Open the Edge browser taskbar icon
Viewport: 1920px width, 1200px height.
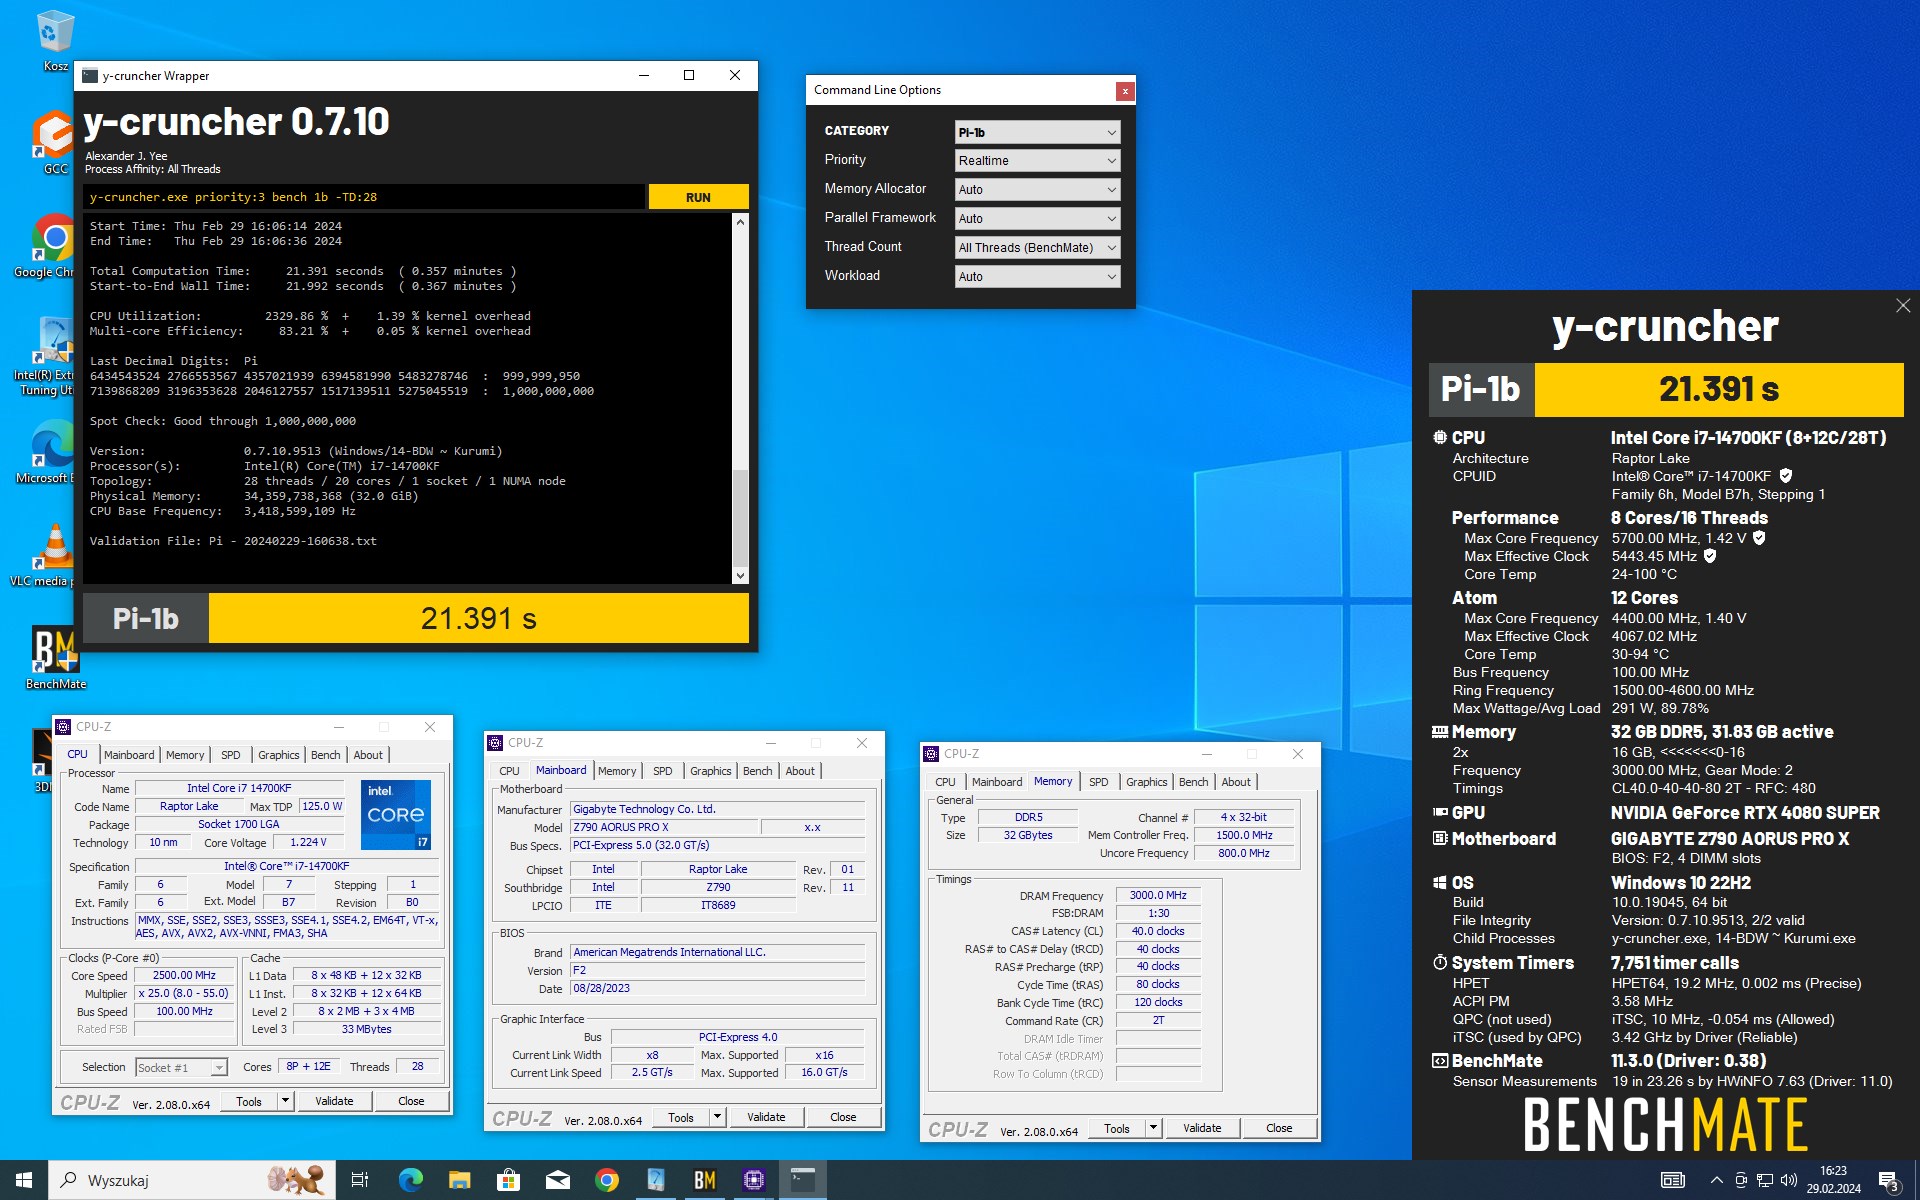[410, 1180]
